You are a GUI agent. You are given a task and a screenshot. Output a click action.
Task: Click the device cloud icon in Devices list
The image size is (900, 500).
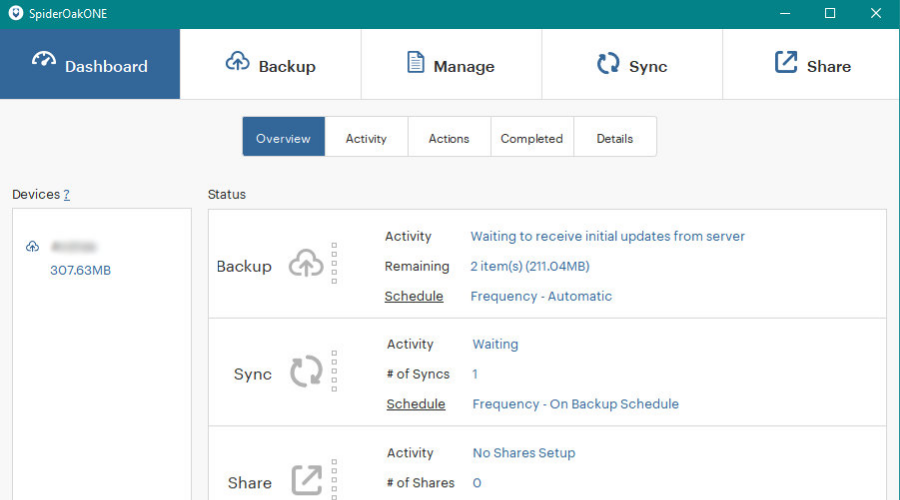tap(32, 246)
